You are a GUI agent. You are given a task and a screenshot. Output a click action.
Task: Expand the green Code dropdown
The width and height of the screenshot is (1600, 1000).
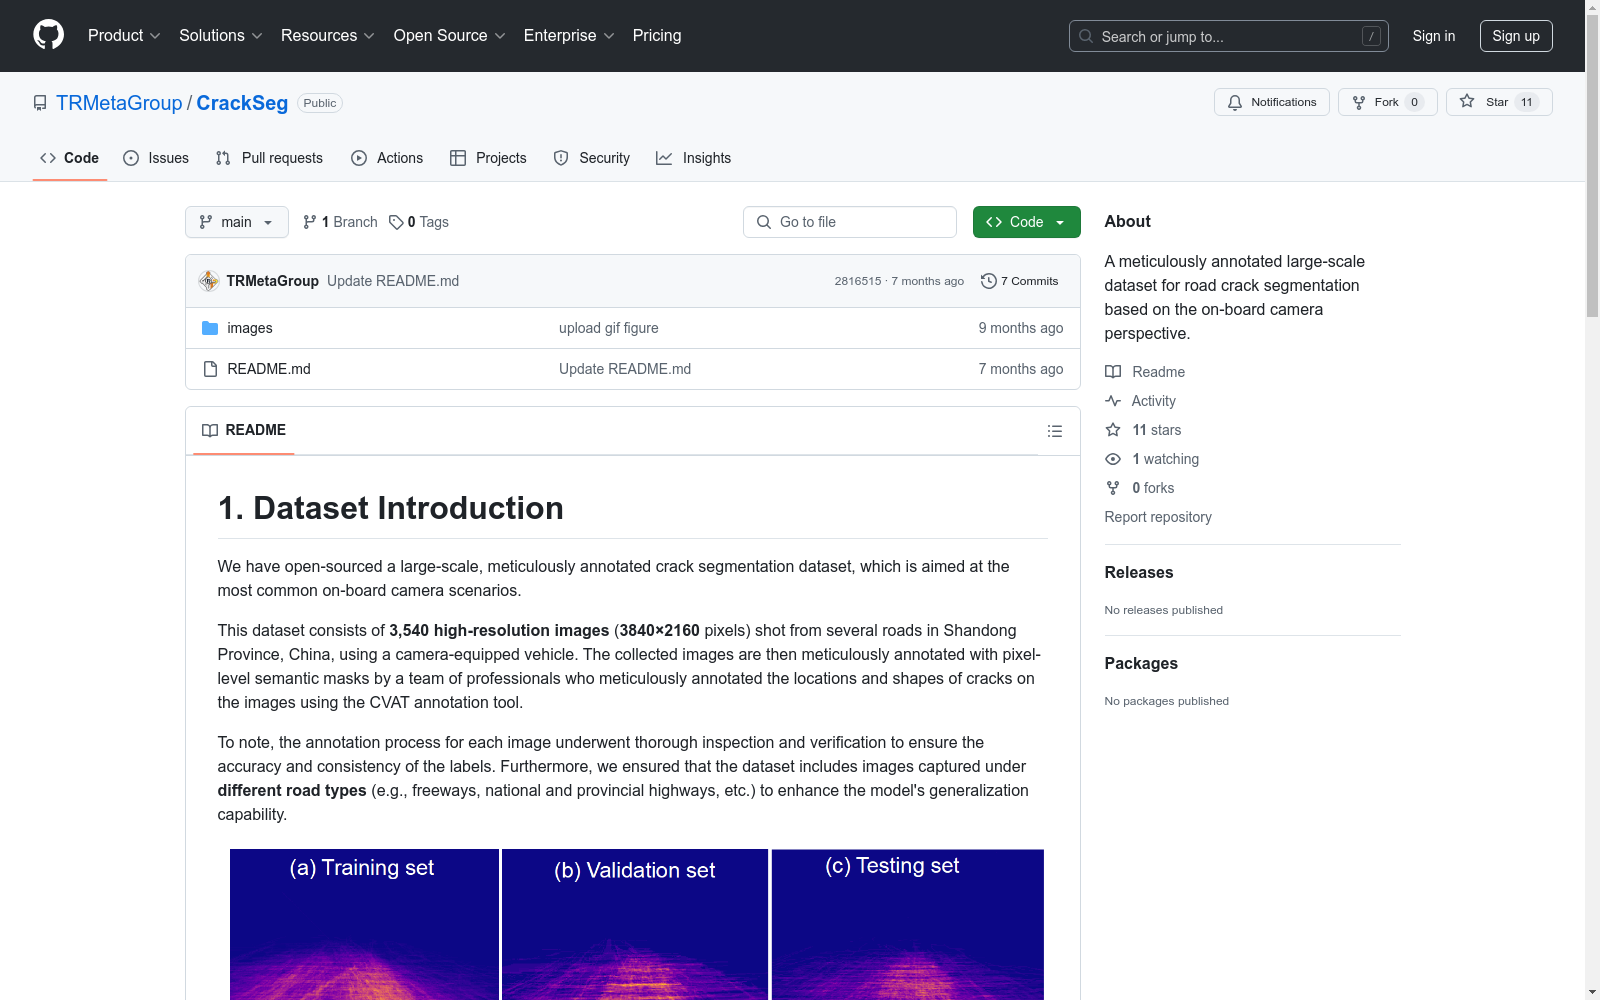click(1026, 222)
